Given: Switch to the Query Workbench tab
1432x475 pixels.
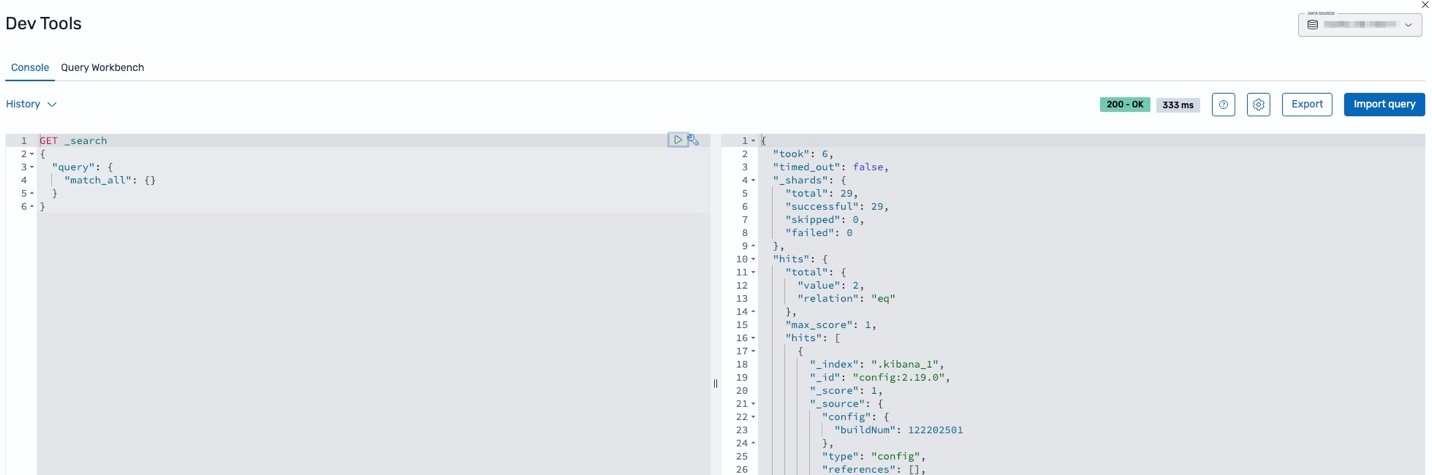Looking at the screenshot, I should tap(102, 68).
